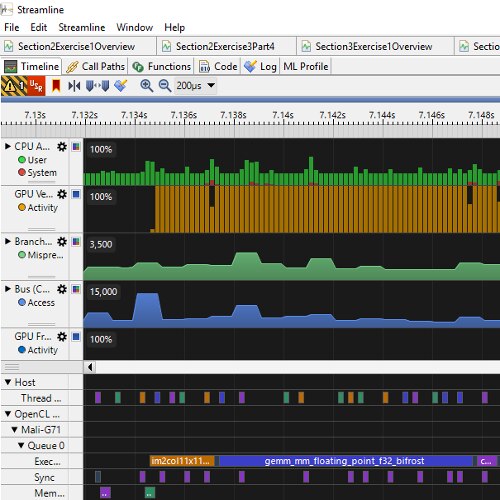Open the ML Profile tab
Viewport: 500px width, 500px height.
pyautogui.click(x=306, y=66)
